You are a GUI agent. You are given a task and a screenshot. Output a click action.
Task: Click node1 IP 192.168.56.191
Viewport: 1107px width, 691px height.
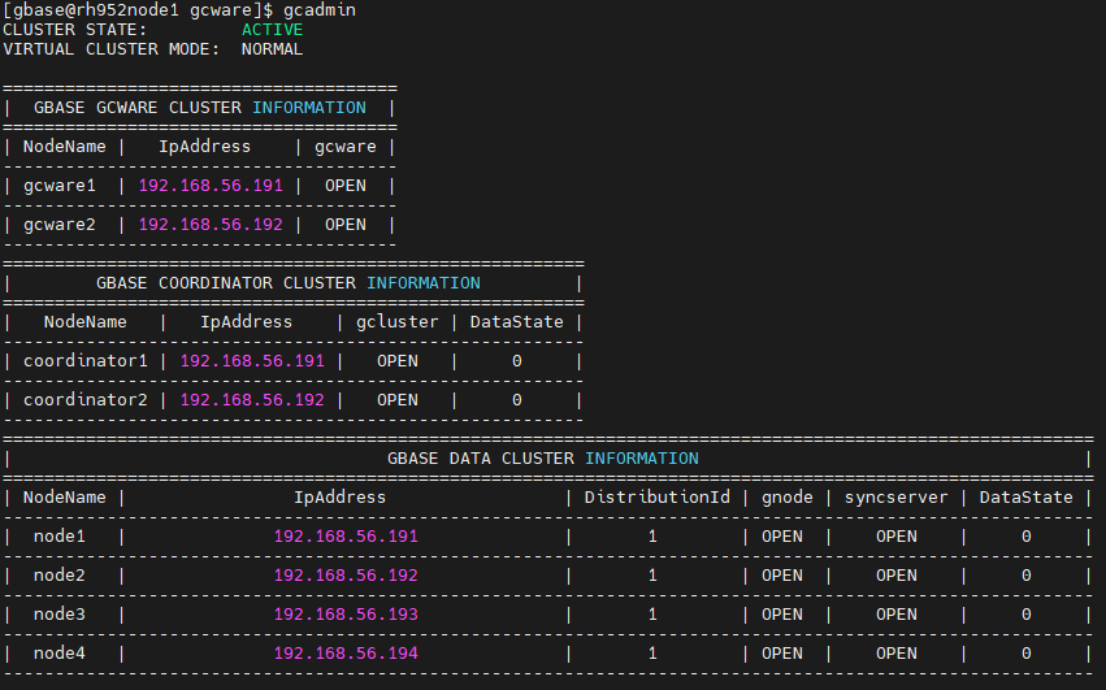345,536
